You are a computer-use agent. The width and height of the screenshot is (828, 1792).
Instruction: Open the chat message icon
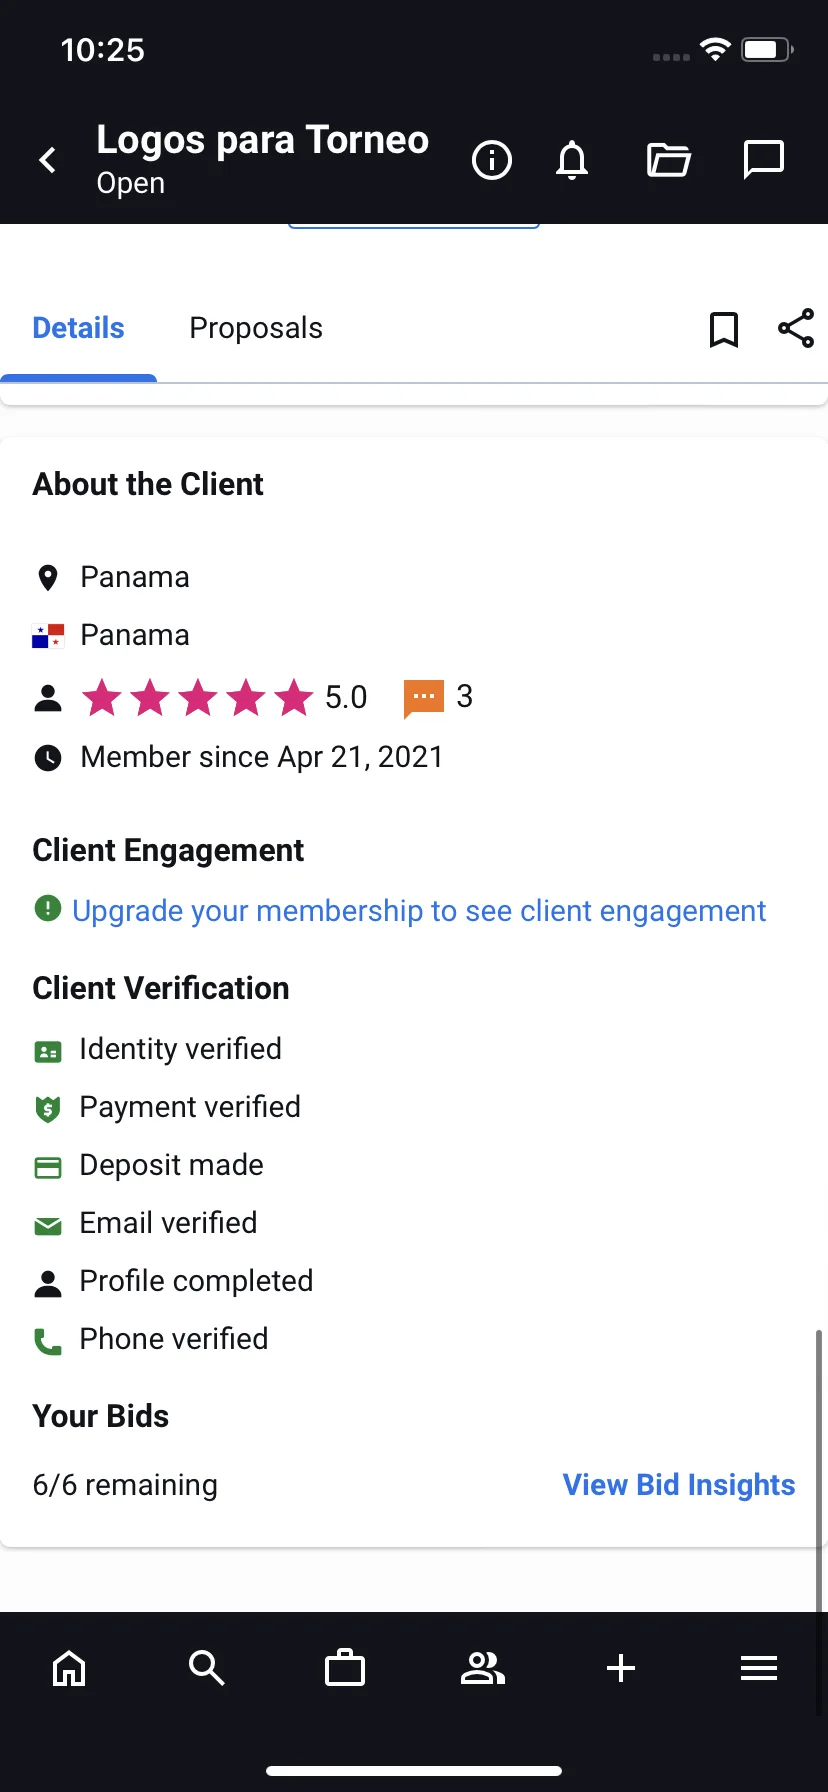click(764, 160)
